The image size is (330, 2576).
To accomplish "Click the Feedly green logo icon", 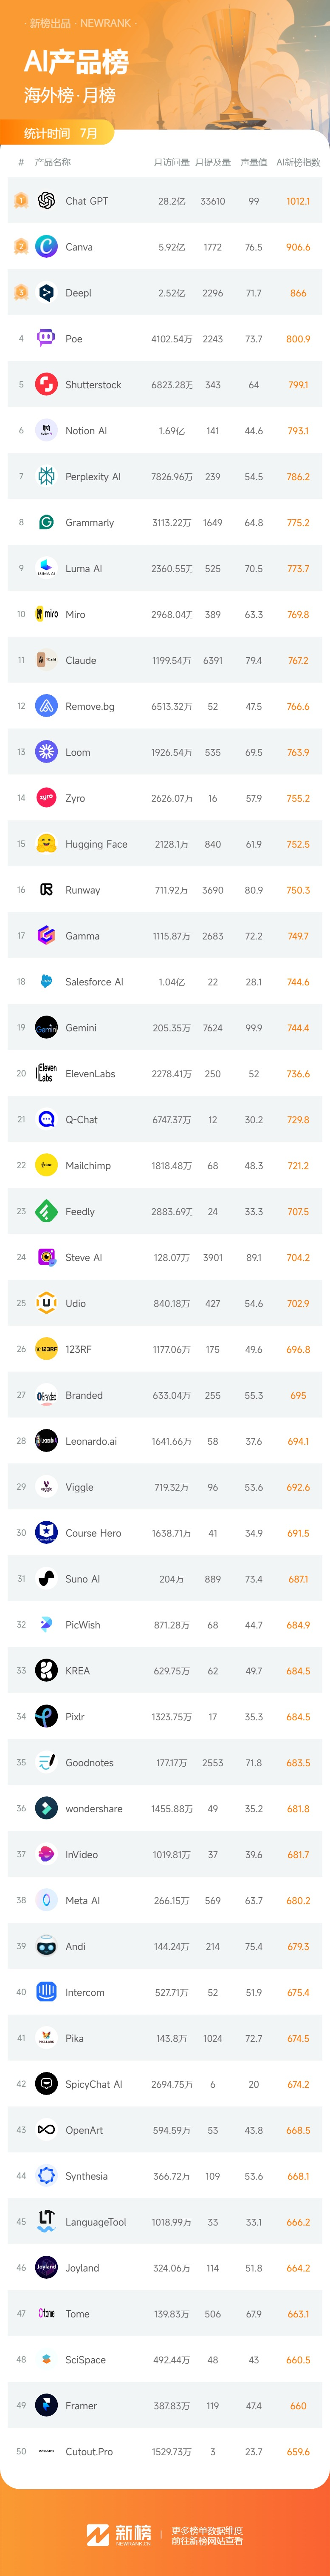I will [46, 1212].
